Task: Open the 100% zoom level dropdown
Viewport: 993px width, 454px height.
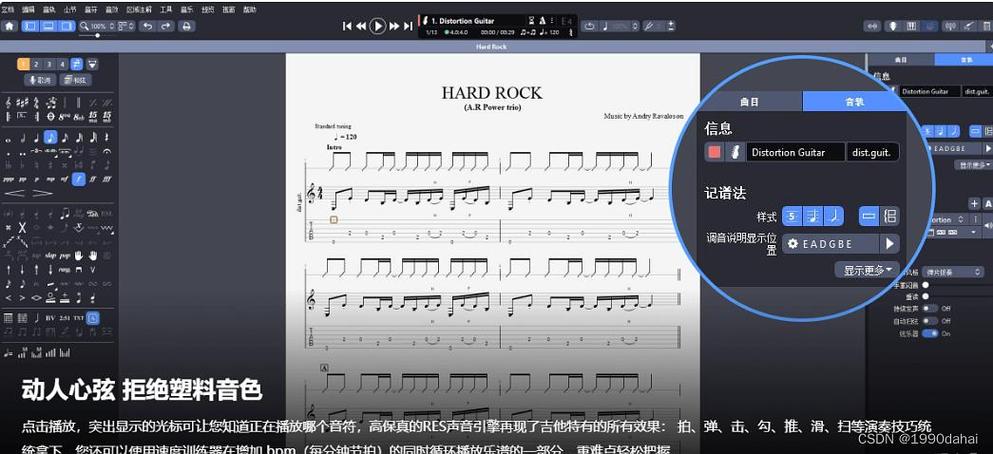Action: pyautogui.click(x=96, y=26)
